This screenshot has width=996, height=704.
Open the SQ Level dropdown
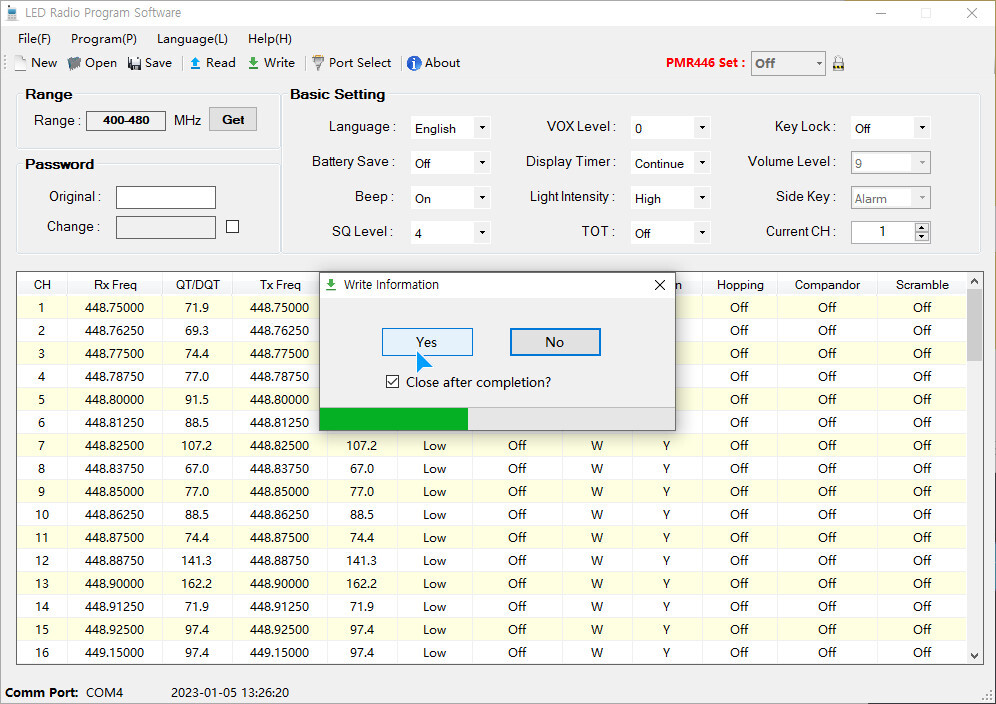pos(482,233)
